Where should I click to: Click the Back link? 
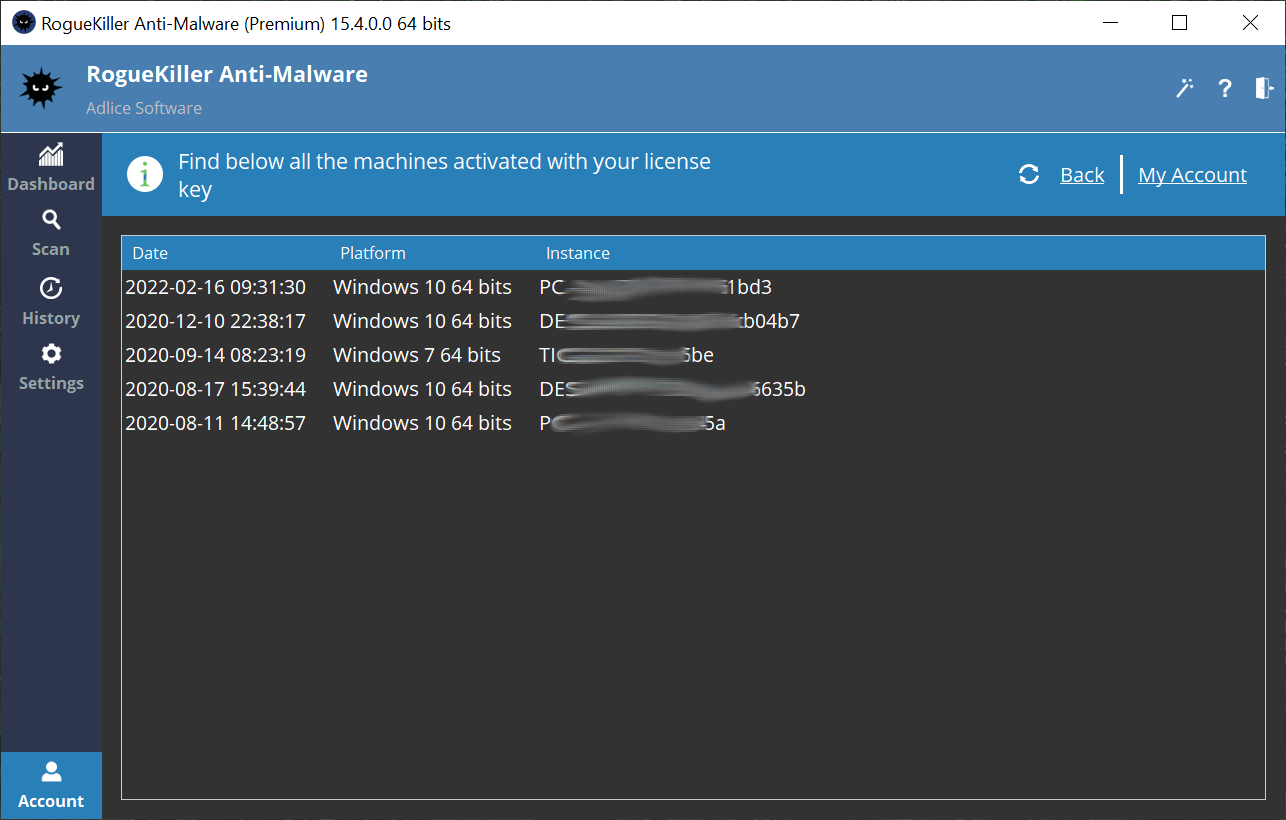coord(1082,175)
